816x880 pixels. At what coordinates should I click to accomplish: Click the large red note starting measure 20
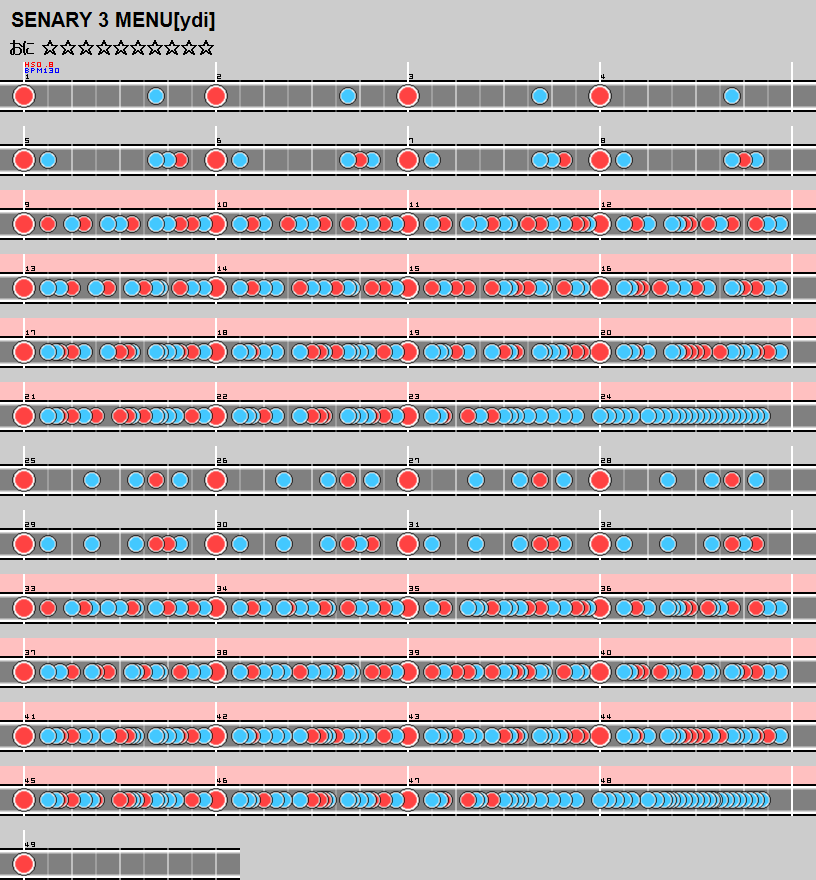pyautogui.click(x=599, y=352)
